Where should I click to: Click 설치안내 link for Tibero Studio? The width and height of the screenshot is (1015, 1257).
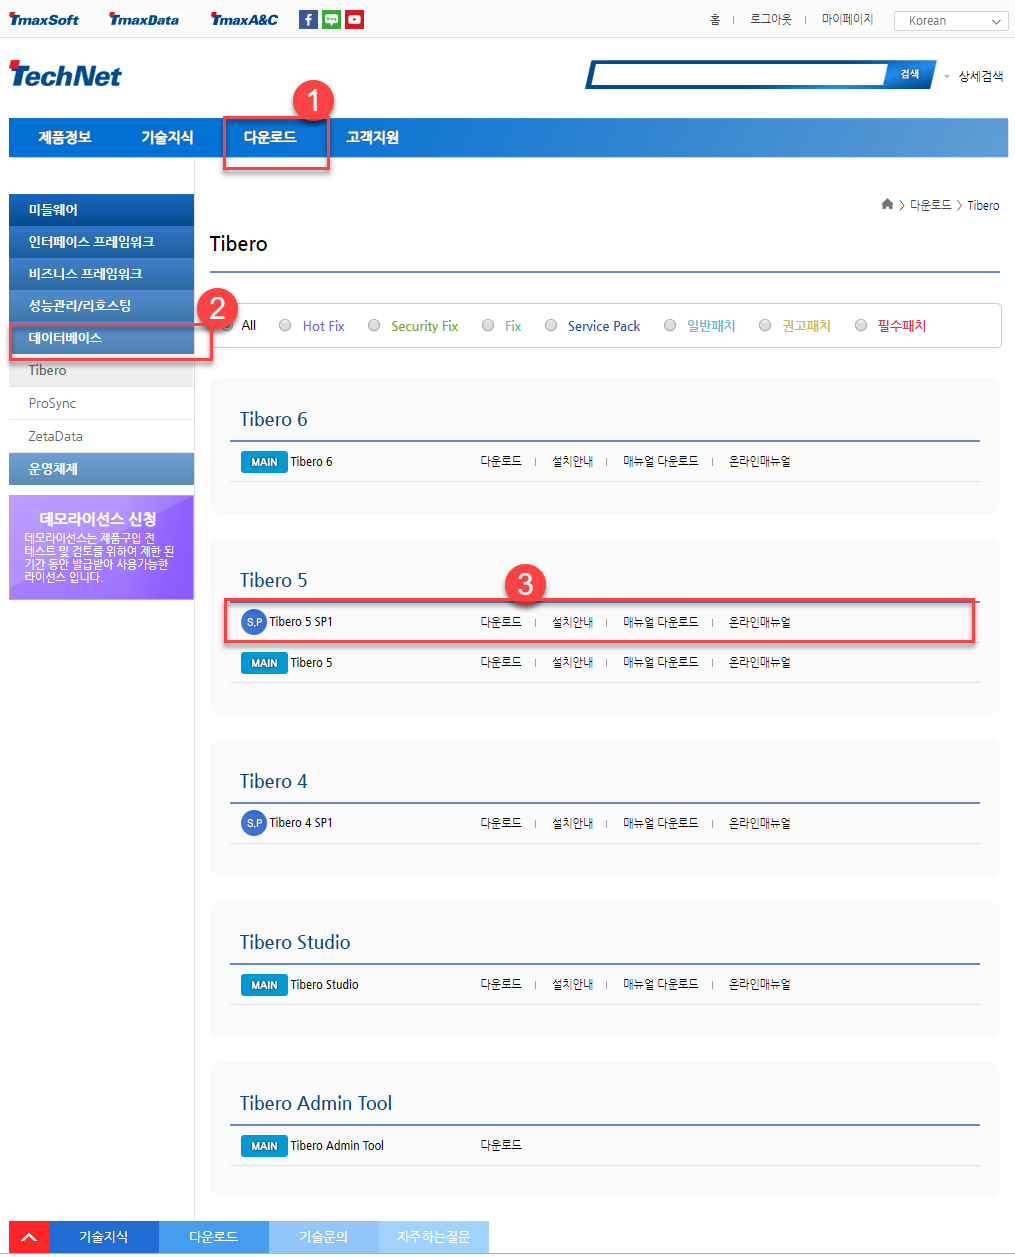(572, 984)
